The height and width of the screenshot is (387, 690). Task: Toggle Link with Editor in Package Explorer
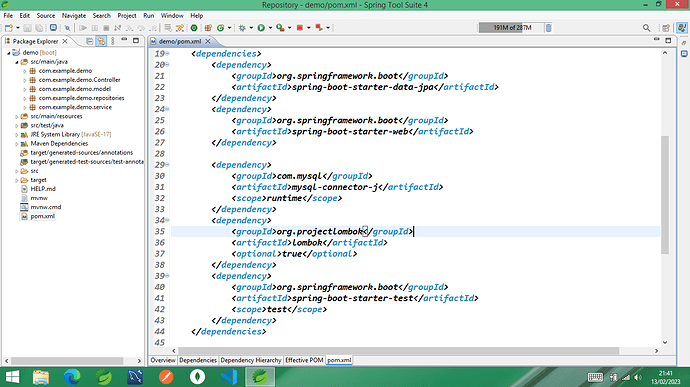pyautogui.click(x=101, y=41)
